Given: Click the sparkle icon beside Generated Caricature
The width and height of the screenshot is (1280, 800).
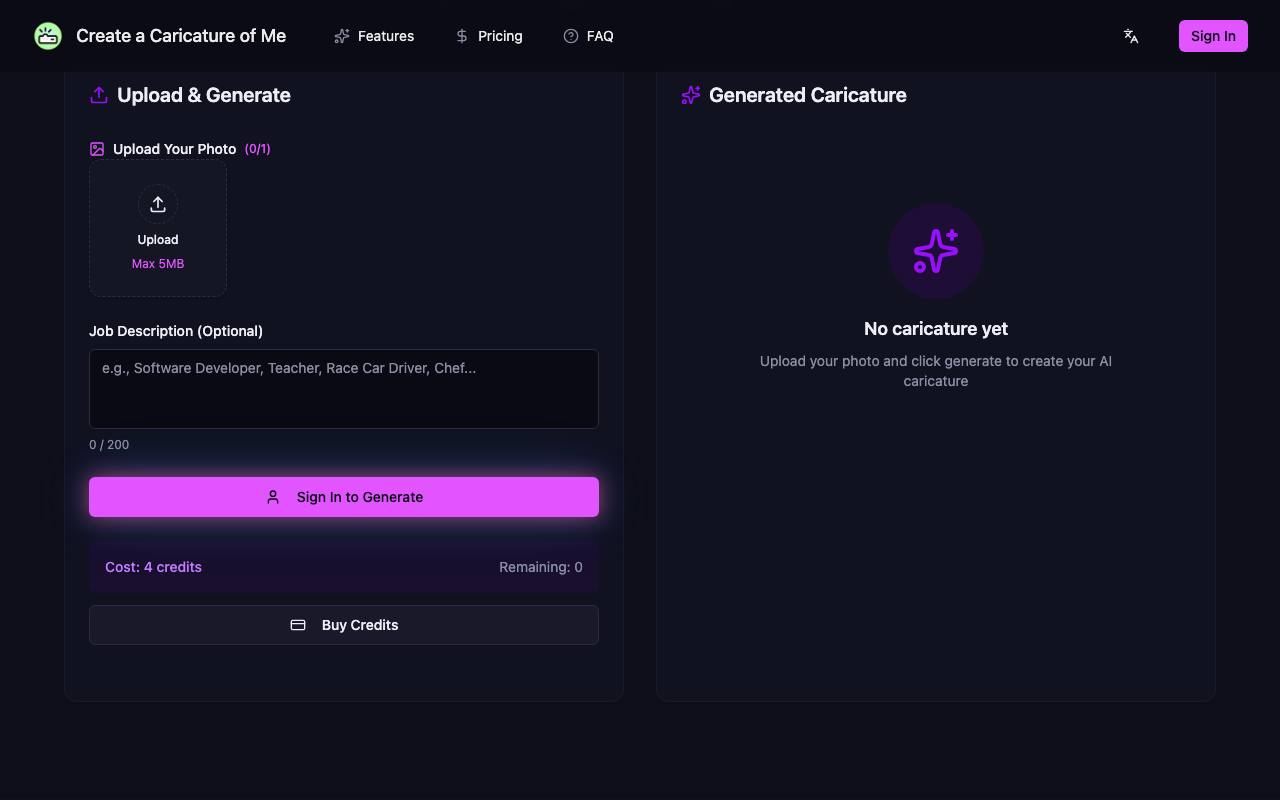Looking at the screenshot, I should [x=691, y=95].
